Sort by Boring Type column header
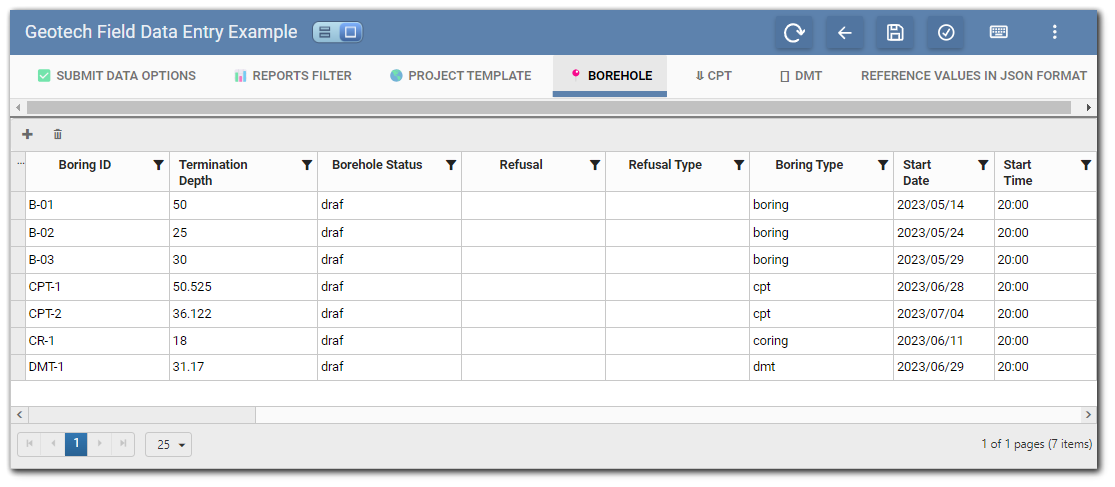Image resolution: width=1115 pixels, height=487 pixels. coord(808,165)
